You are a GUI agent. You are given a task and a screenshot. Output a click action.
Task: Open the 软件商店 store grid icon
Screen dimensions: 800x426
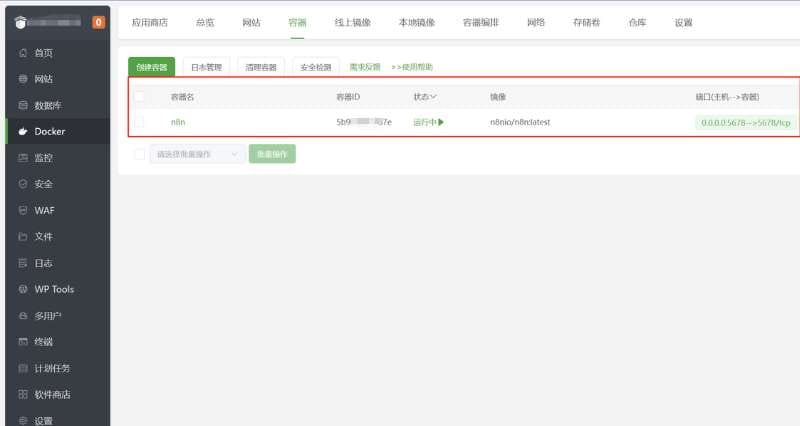(x=22, y=394)
